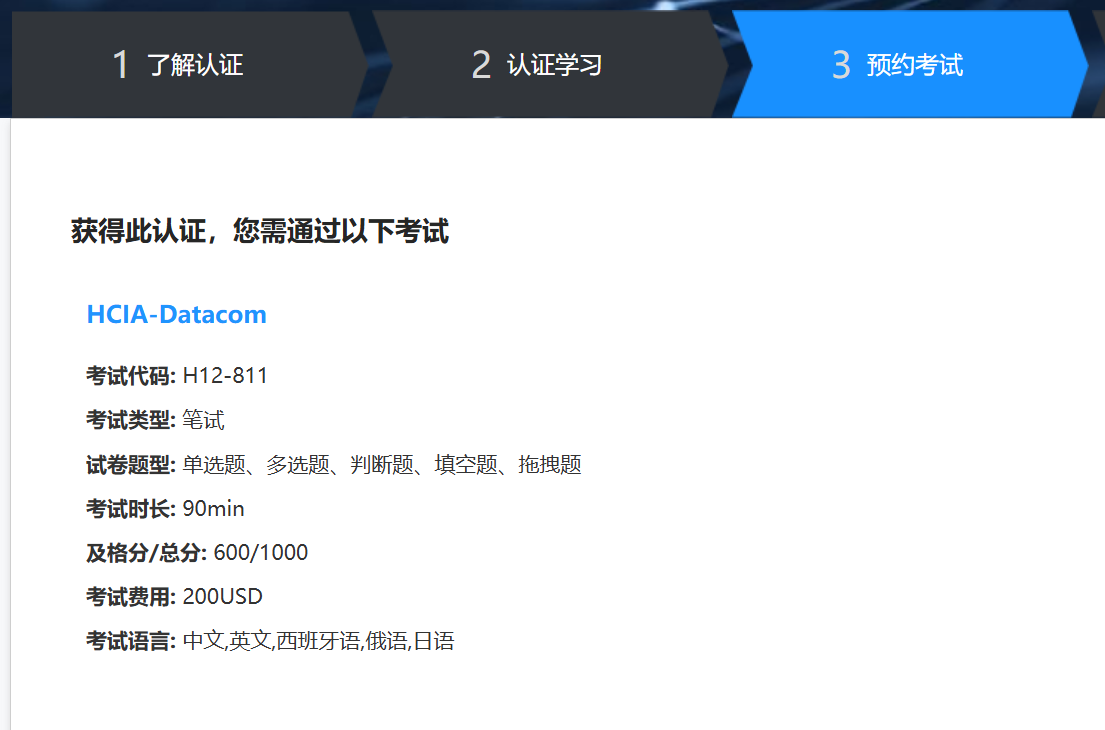Screen dimensions: 1105x730
Task: Click question types 单选题、多选题、判断题、填空题、拖拽题
Action: point(382,464)
